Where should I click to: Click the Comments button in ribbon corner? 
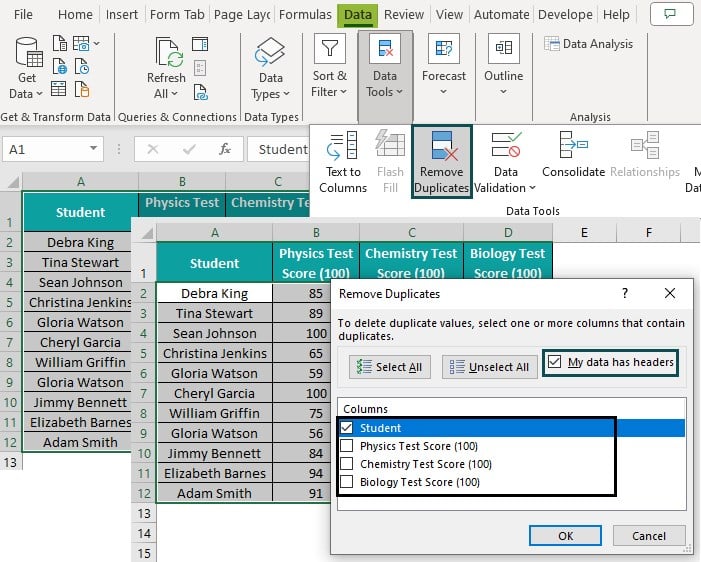pyautogui.click(x=671, y=14)
